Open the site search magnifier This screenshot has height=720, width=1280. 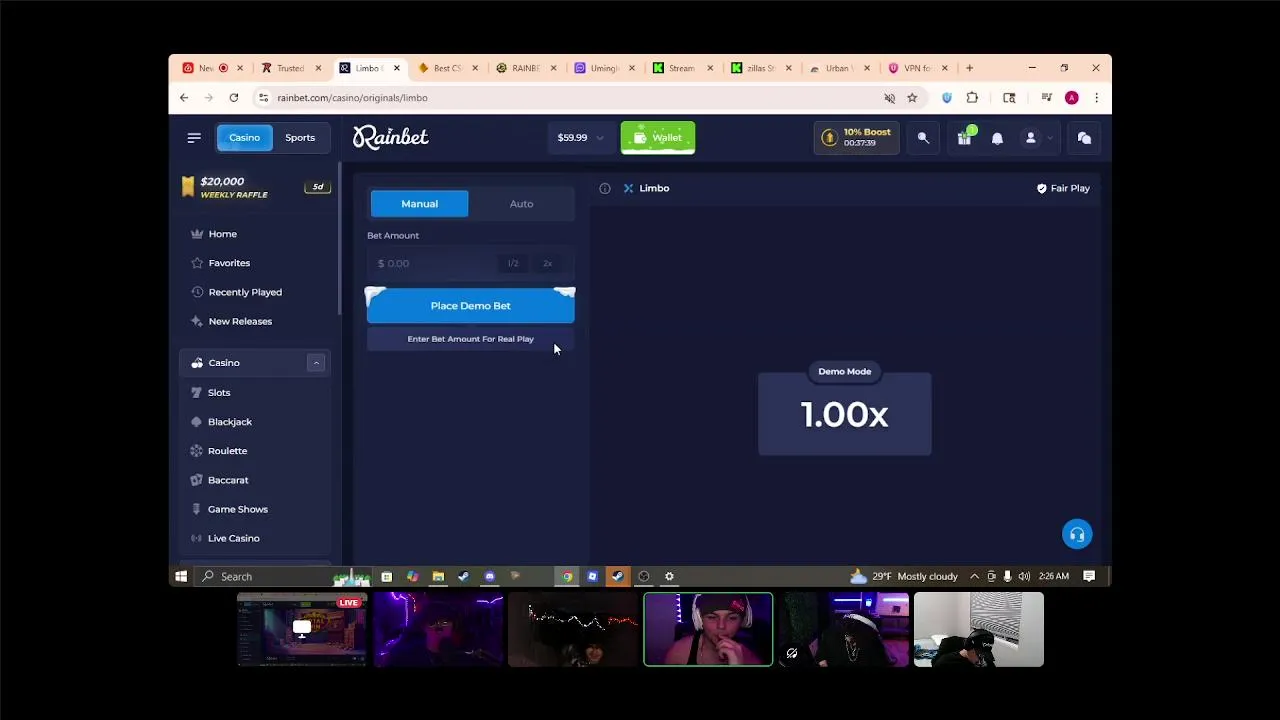923,138
